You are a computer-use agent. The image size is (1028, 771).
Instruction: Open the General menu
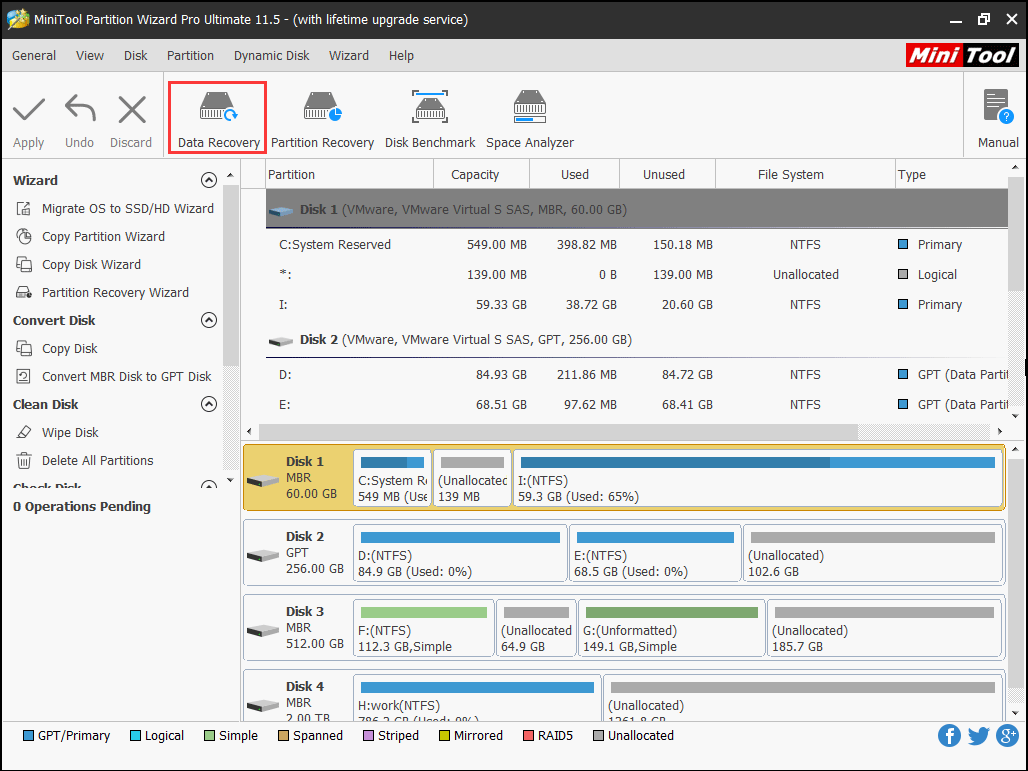click(34, 56)
